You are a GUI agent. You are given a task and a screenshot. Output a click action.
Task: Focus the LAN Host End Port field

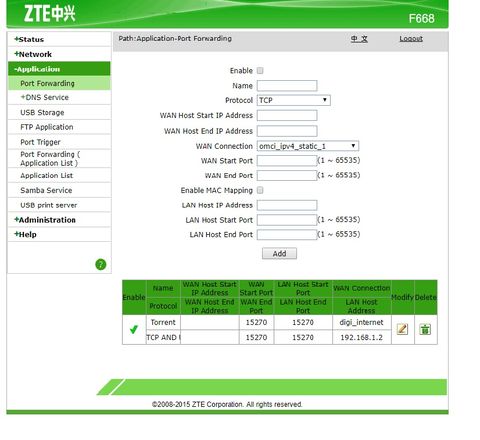point(287,235)
